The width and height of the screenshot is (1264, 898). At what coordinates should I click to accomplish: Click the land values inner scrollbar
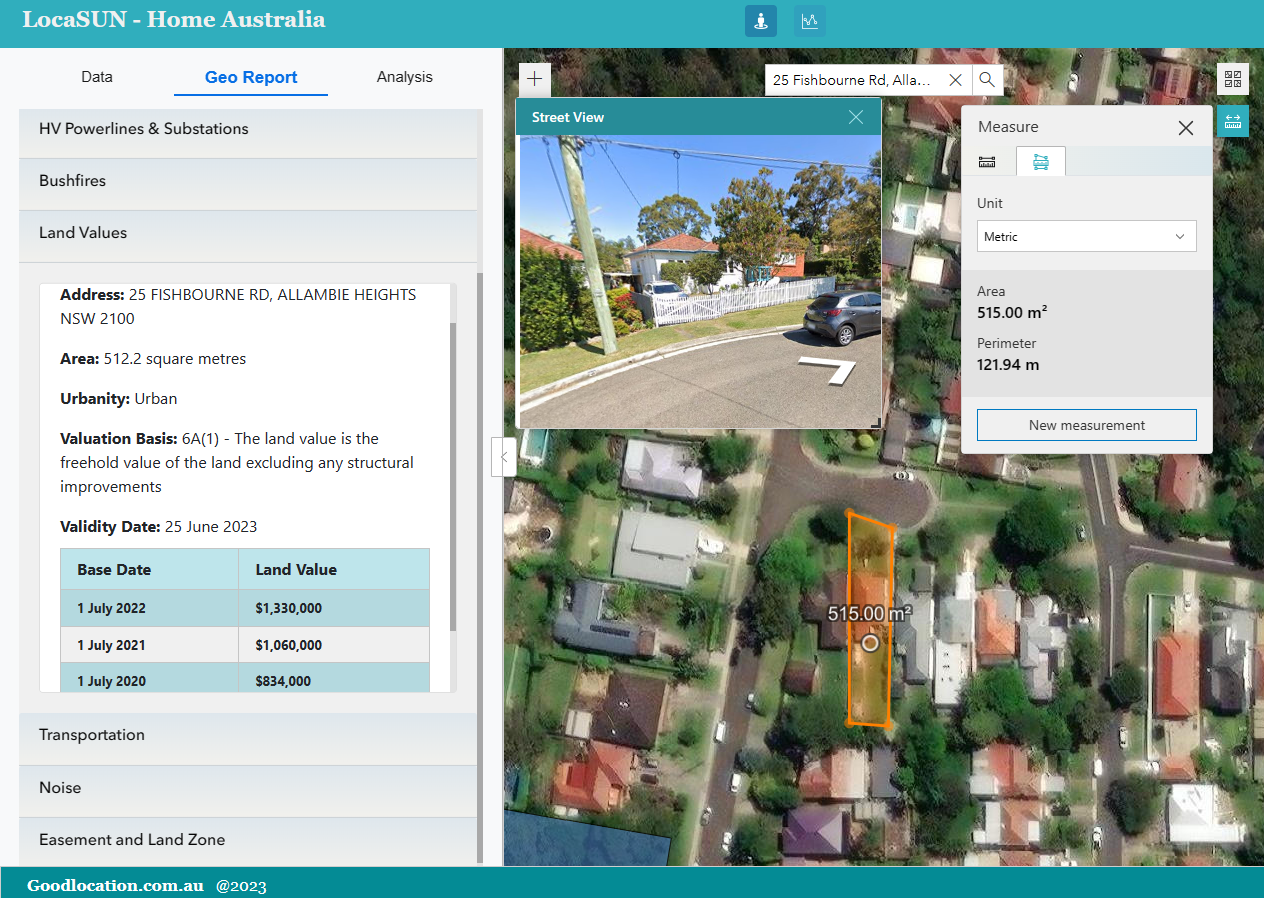pos(453,477)
